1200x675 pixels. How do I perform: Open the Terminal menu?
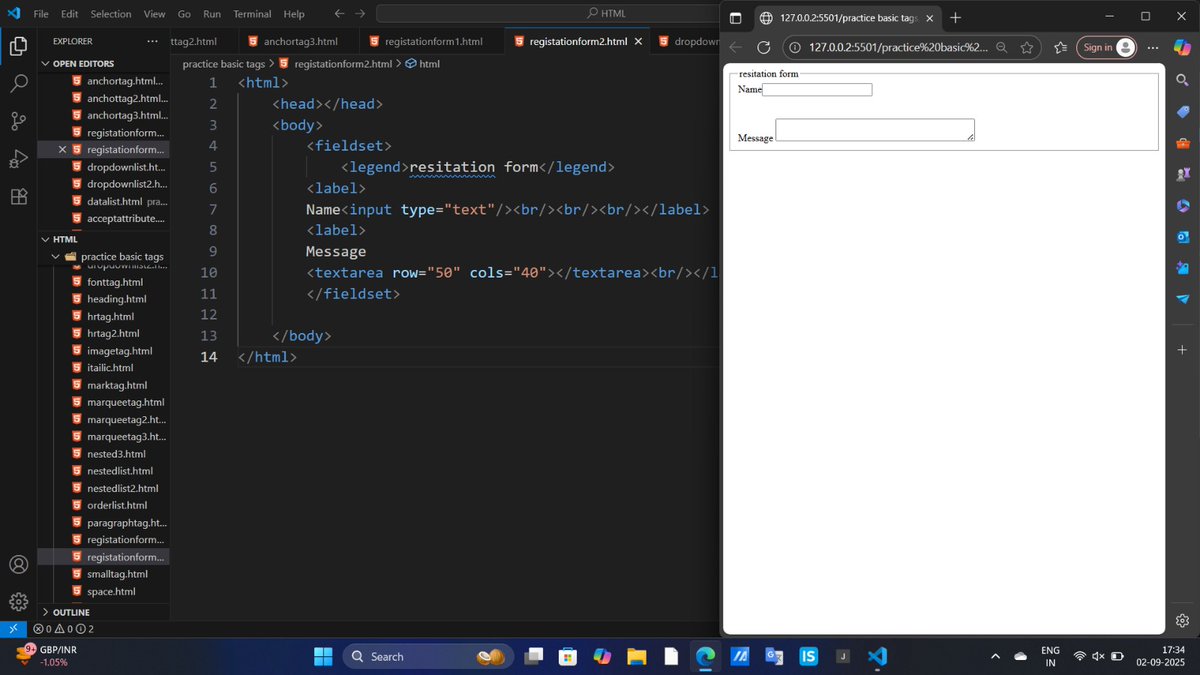252,14
